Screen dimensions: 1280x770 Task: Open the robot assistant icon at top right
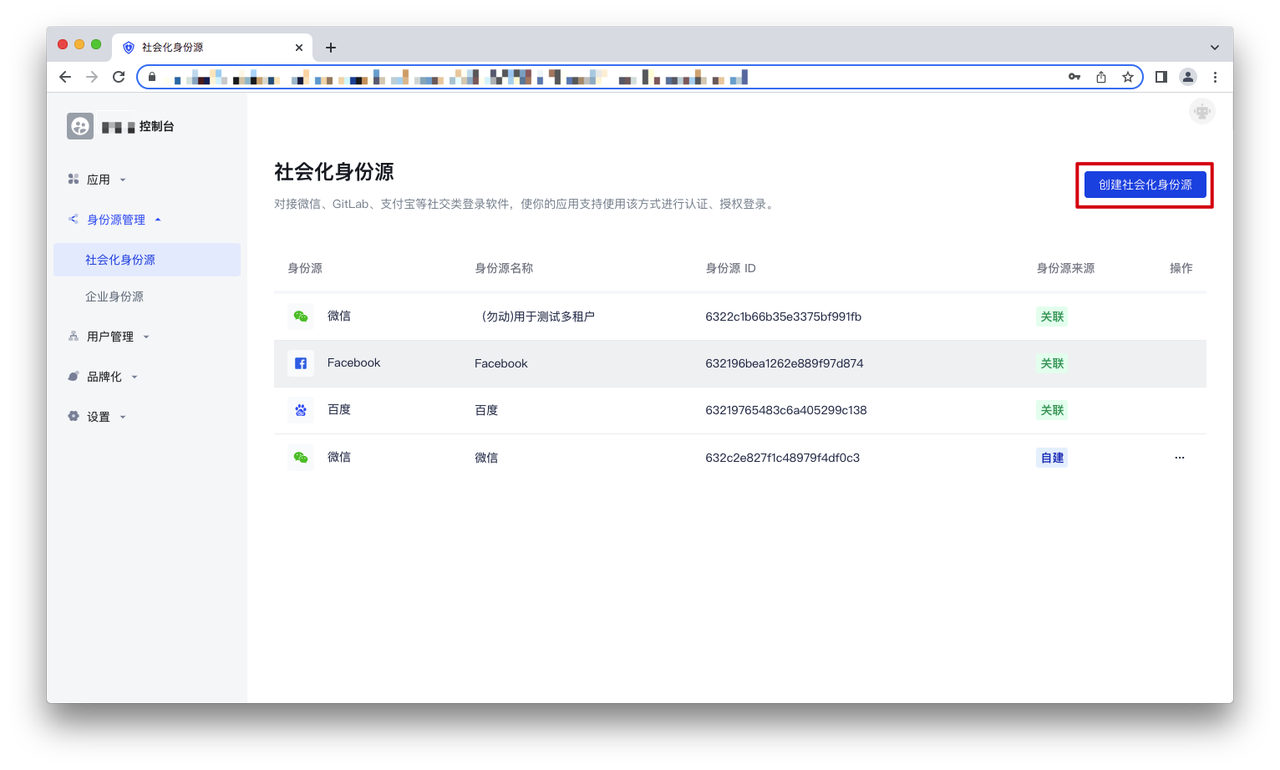pos(1201,112)
